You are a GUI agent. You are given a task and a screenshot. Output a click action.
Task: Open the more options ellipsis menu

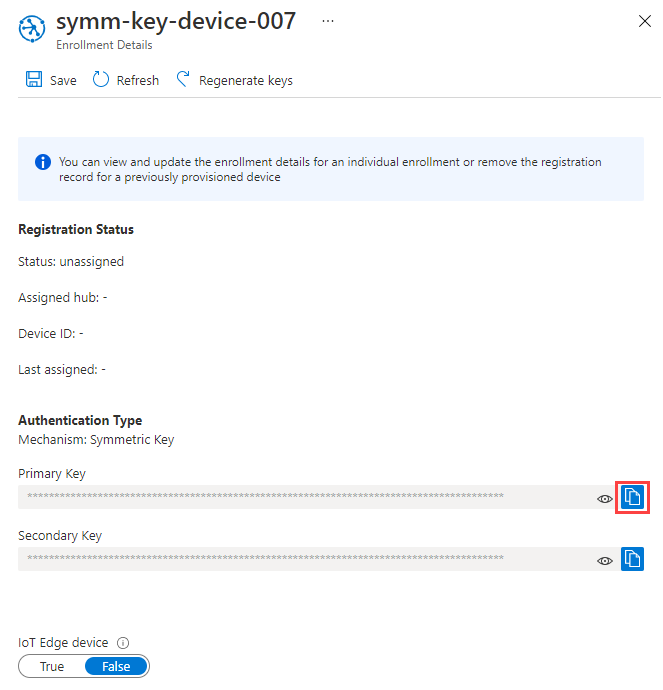(328, 20)
